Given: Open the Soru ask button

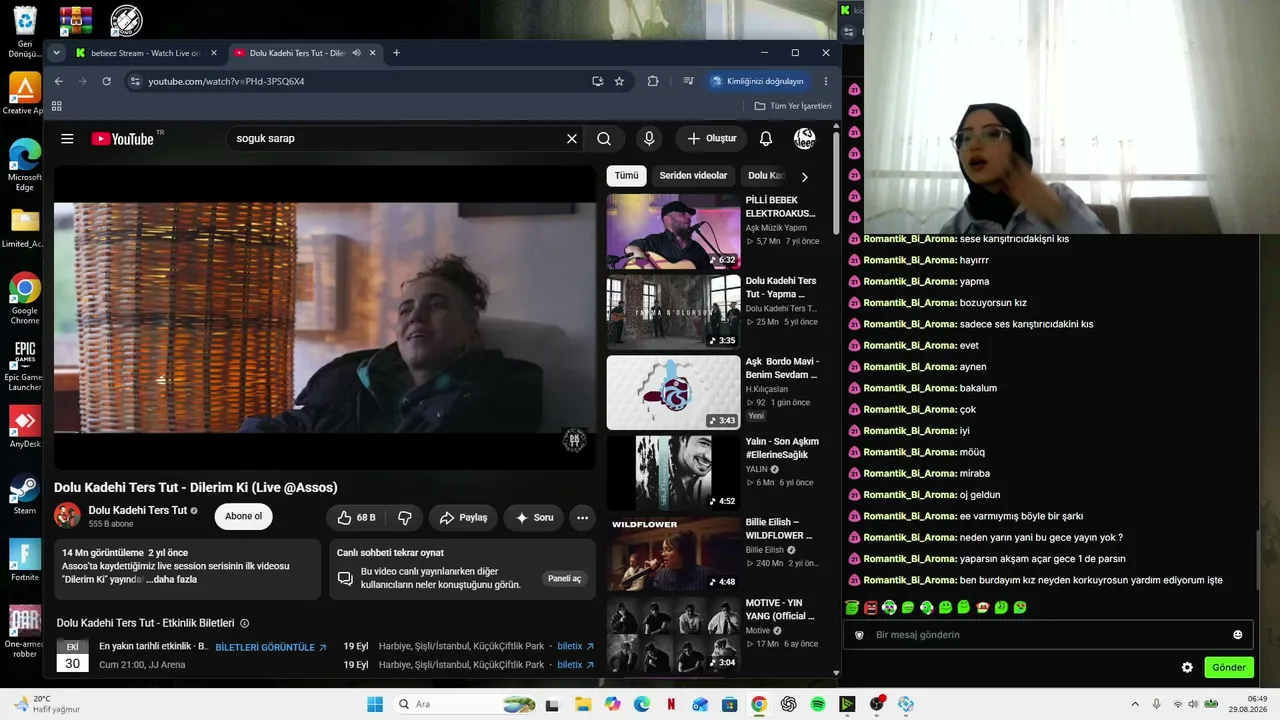Looking at the screenshot, I should tap(534, 517).
